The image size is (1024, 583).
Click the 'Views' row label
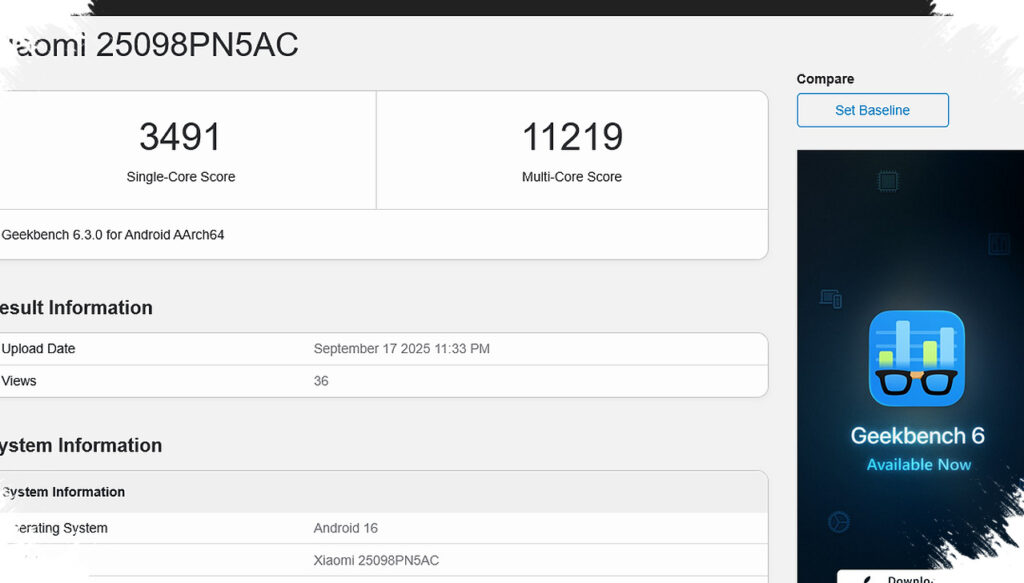point(18,381)
